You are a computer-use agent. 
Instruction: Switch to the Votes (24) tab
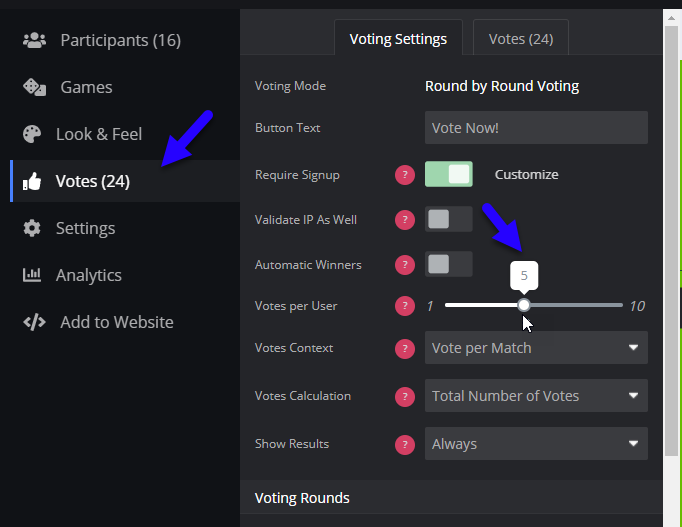(521, 38)
